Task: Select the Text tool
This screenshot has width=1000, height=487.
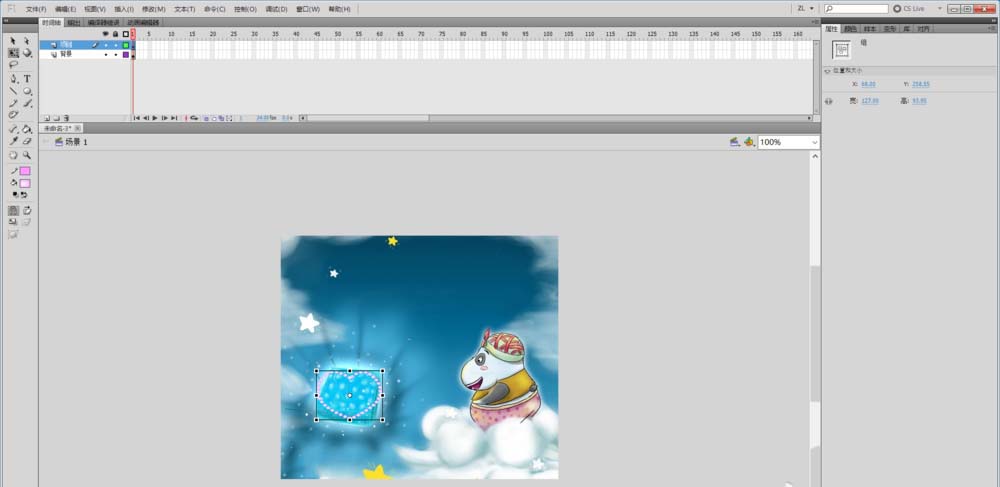Action: tap(27, 79)
